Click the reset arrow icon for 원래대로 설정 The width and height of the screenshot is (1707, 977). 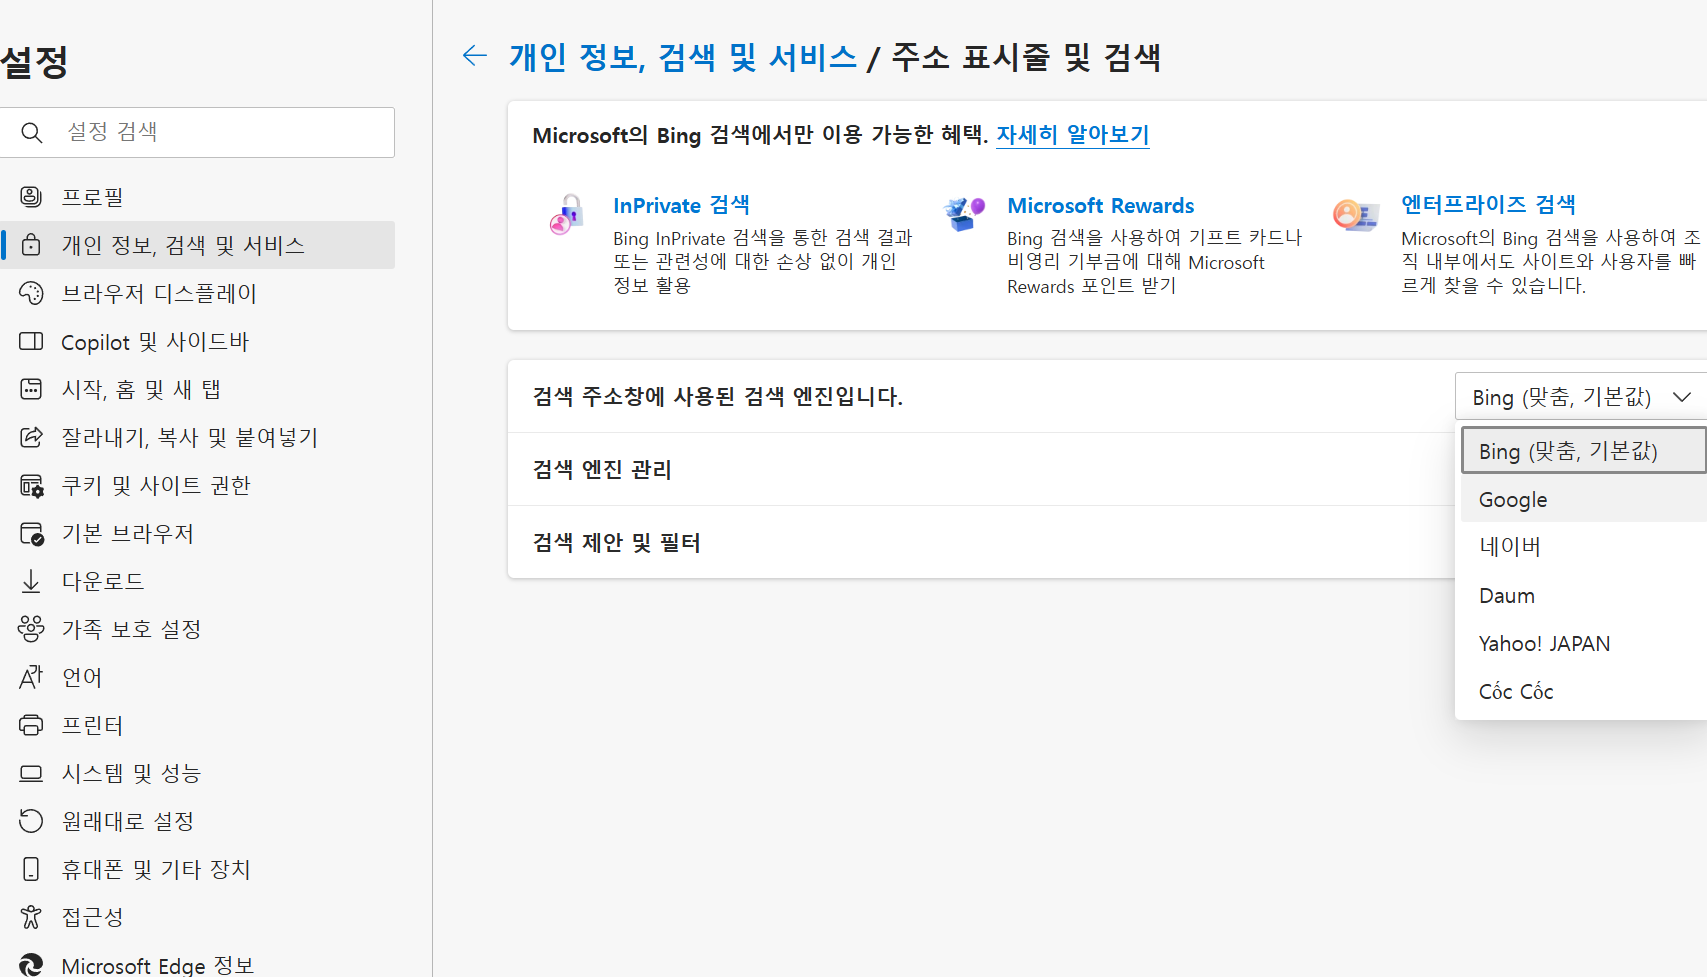(31, 821)
